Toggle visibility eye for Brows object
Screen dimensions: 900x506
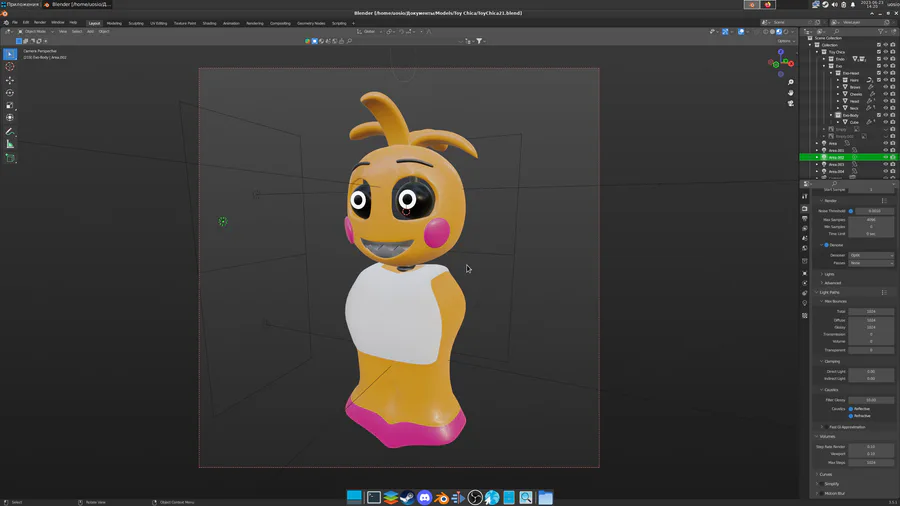click(x=886, y=87)
